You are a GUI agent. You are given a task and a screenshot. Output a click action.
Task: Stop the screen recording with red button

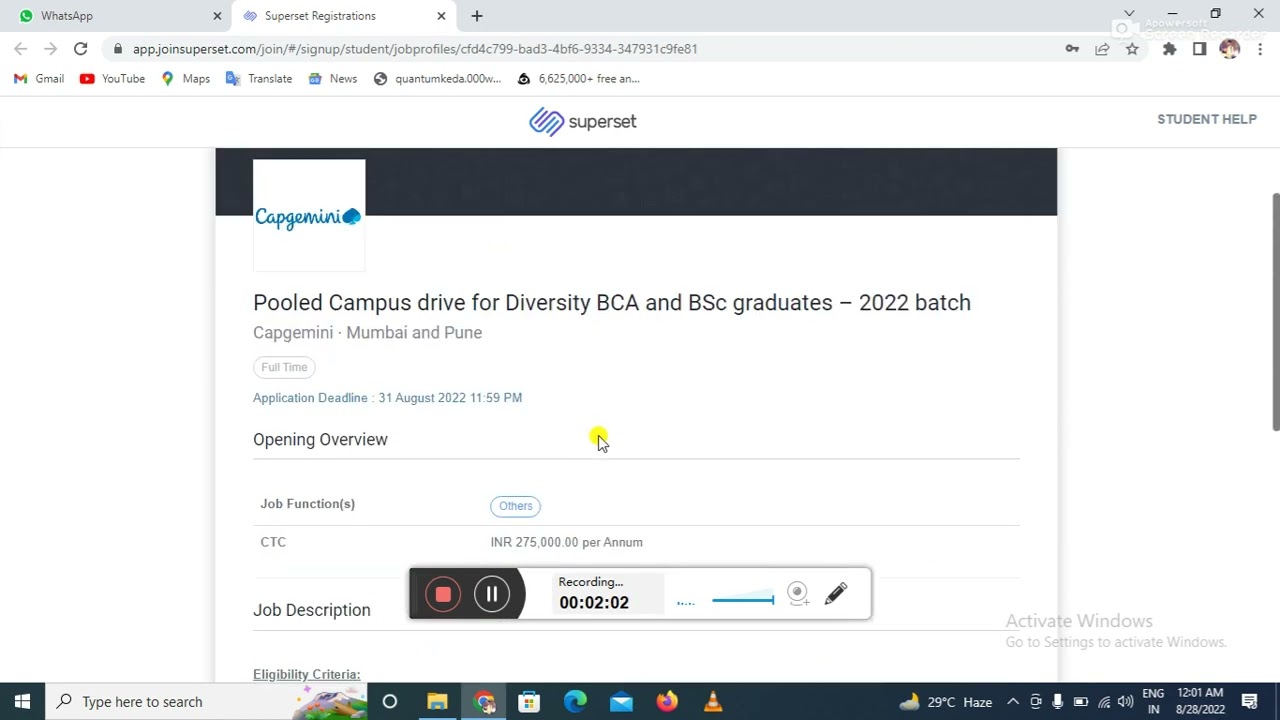click(443, 595)
